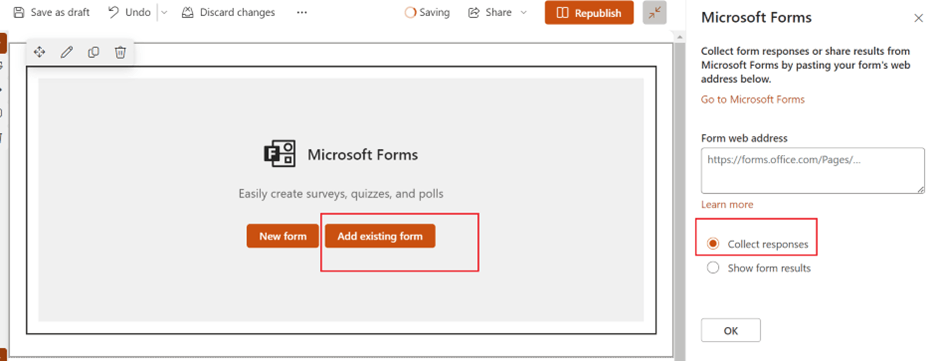Click the duplicate web part icon
The image size is (940, 361).
click(94, 53)
